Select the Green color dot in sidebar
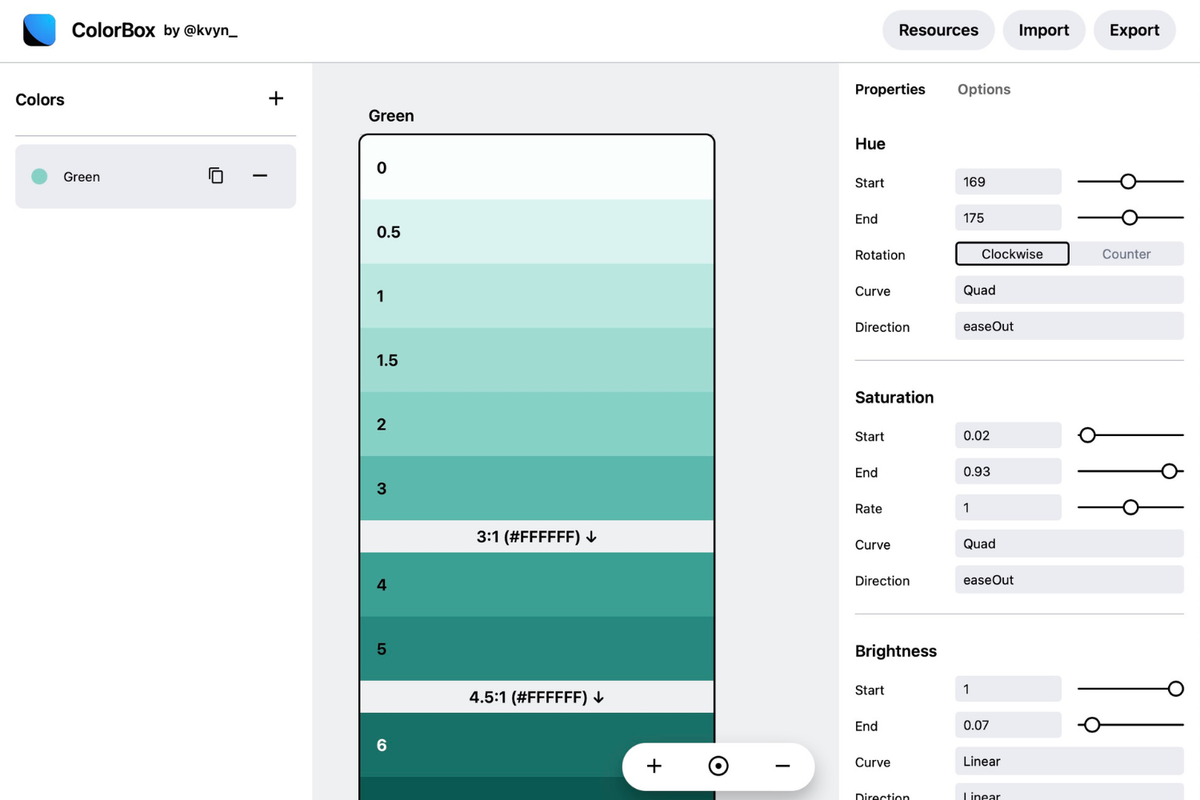 point(39,176)
